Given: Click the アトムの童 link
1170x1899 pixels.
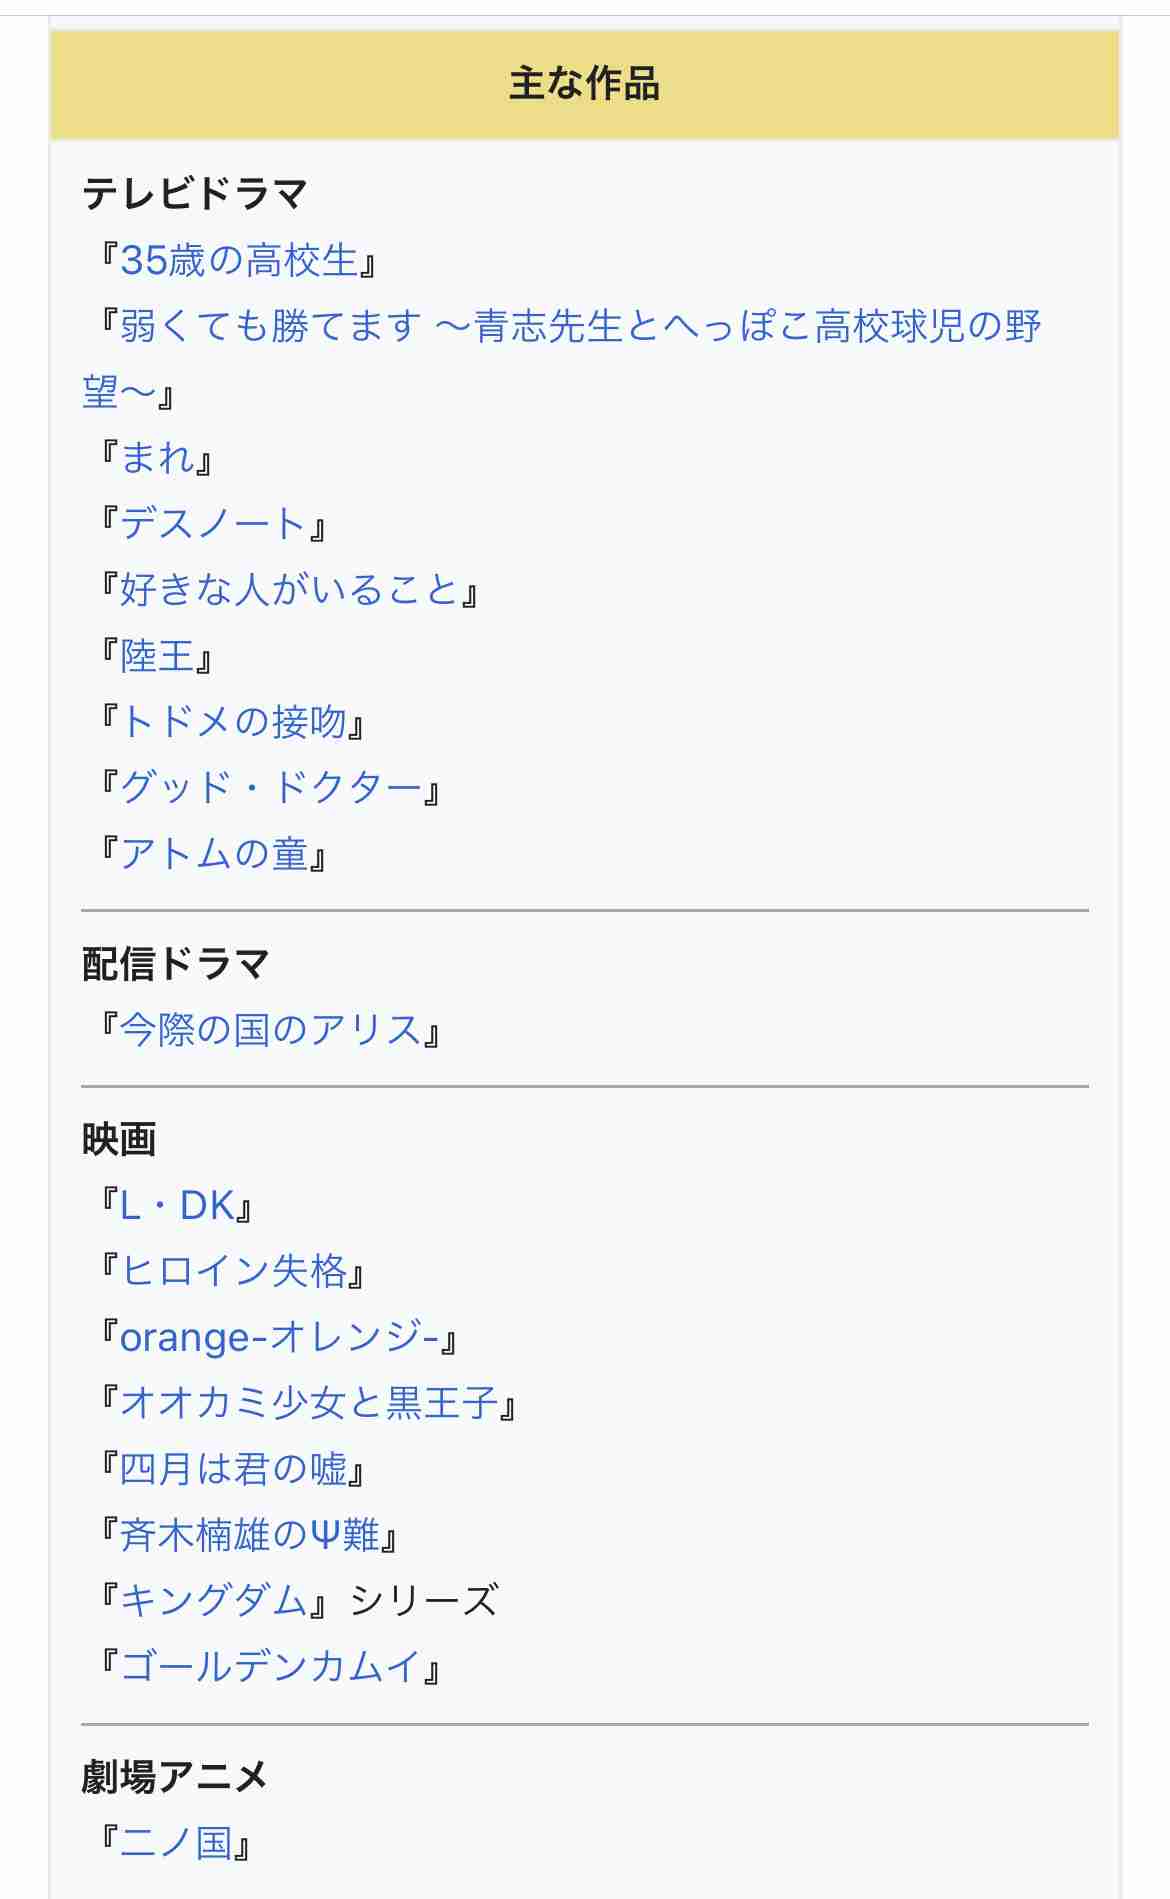Looking at the screenshot, I should (214, 855).
